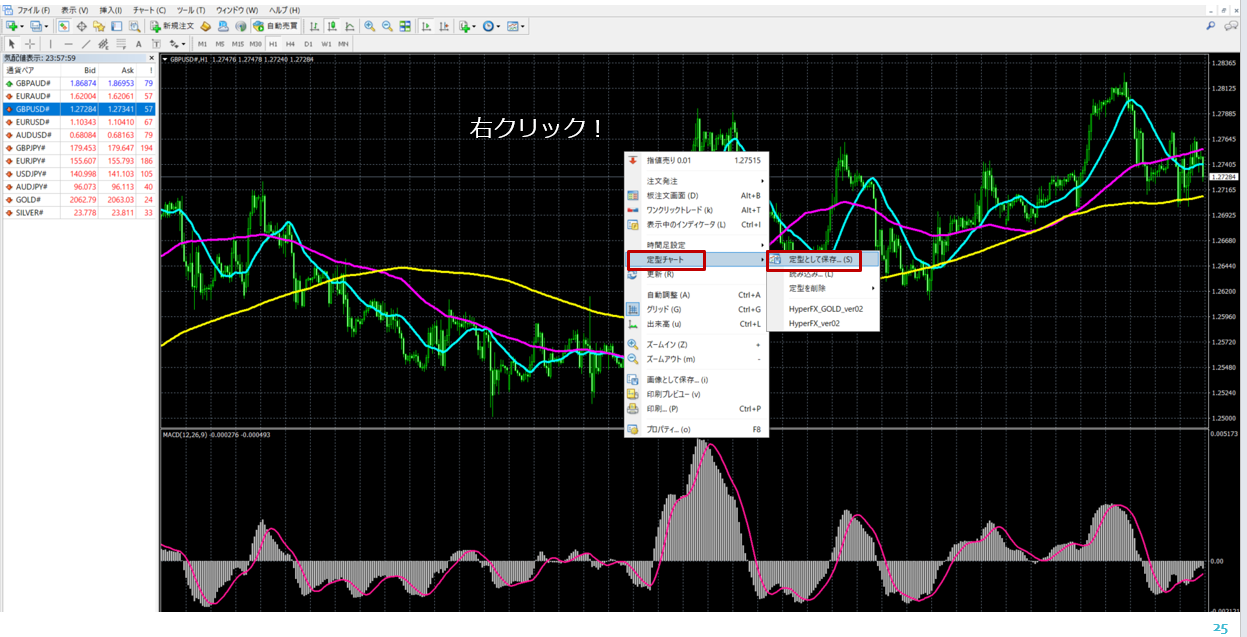
Task: Open the チャート (C) menu in menu bar
Action: tap(150, 10)
